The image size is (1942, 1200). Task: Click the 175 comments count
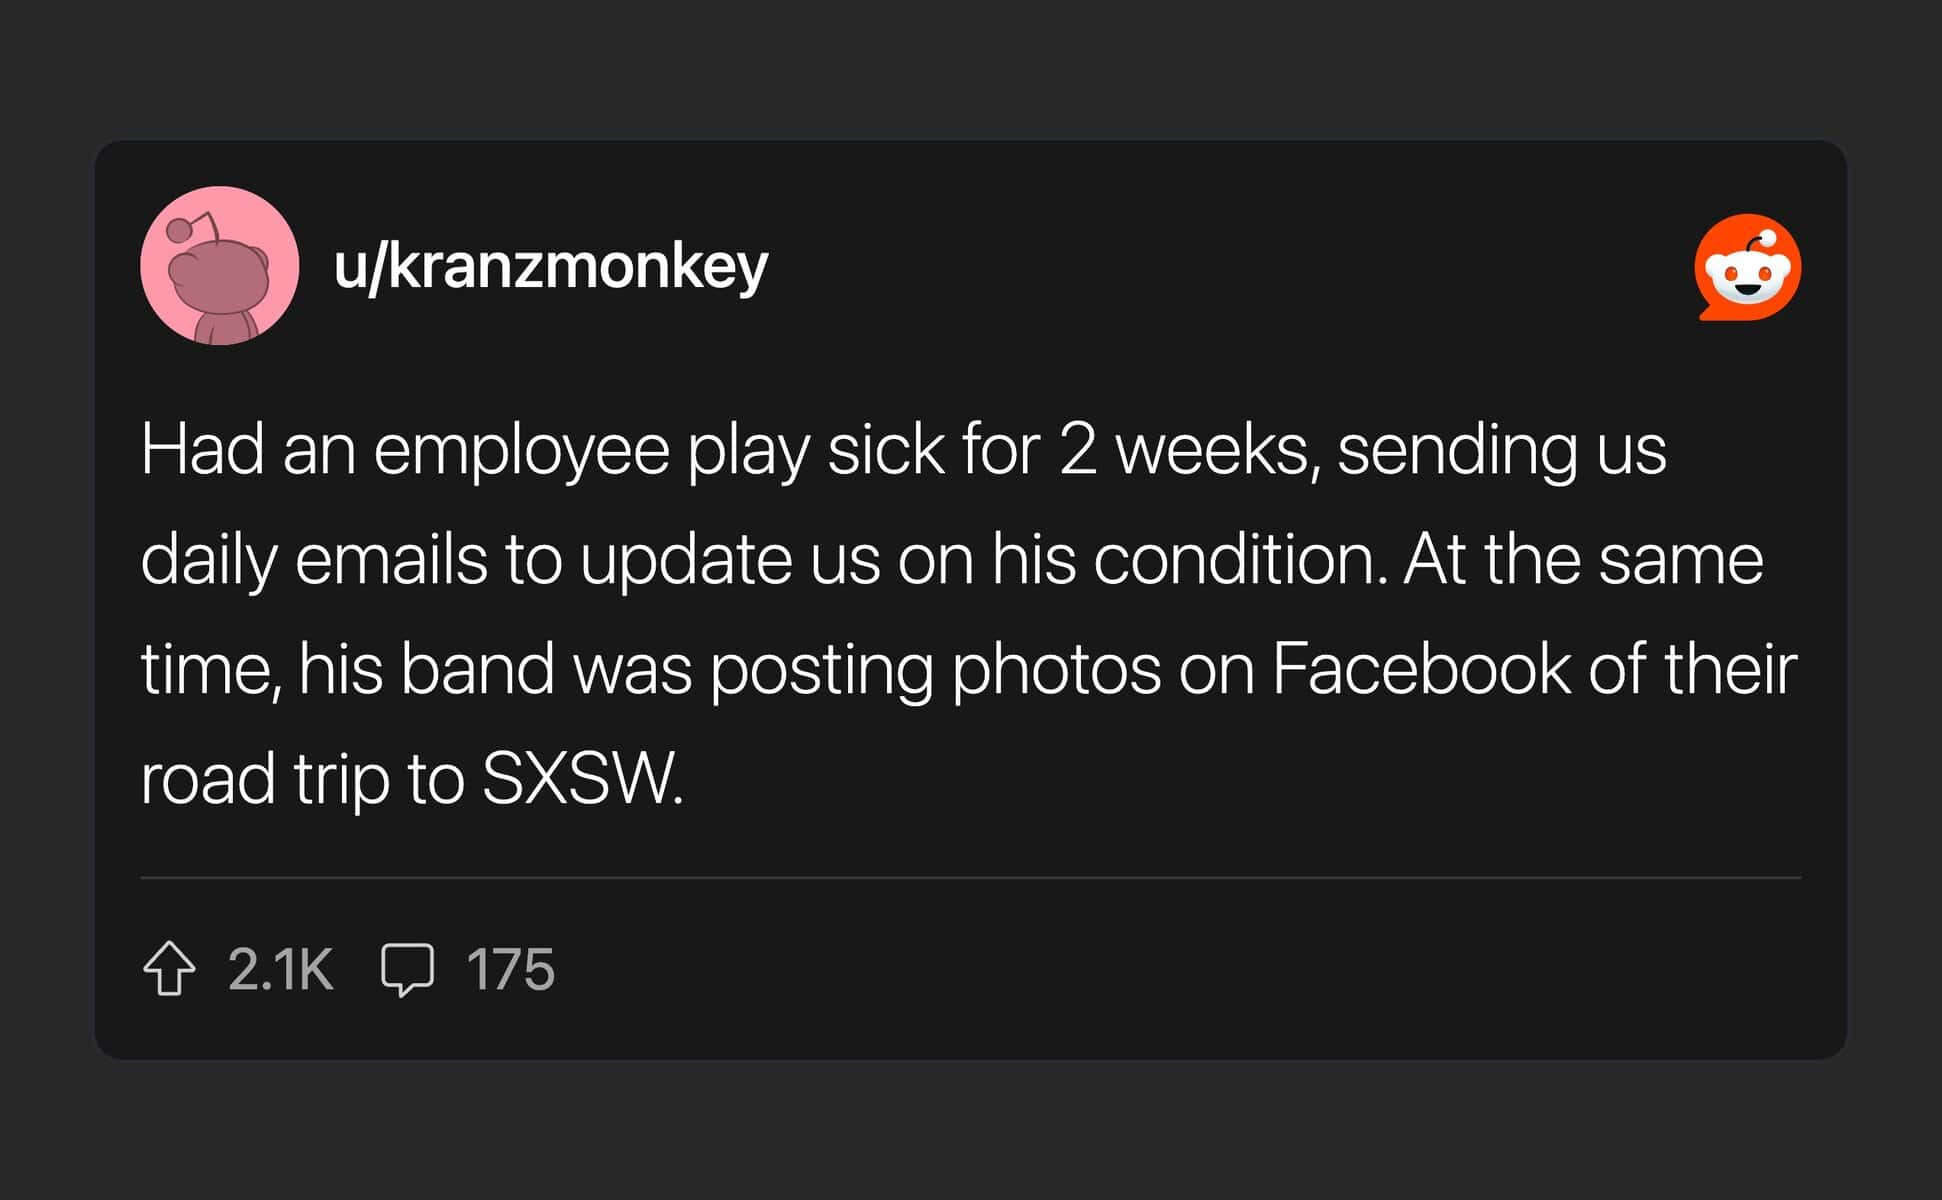point(510,968)
